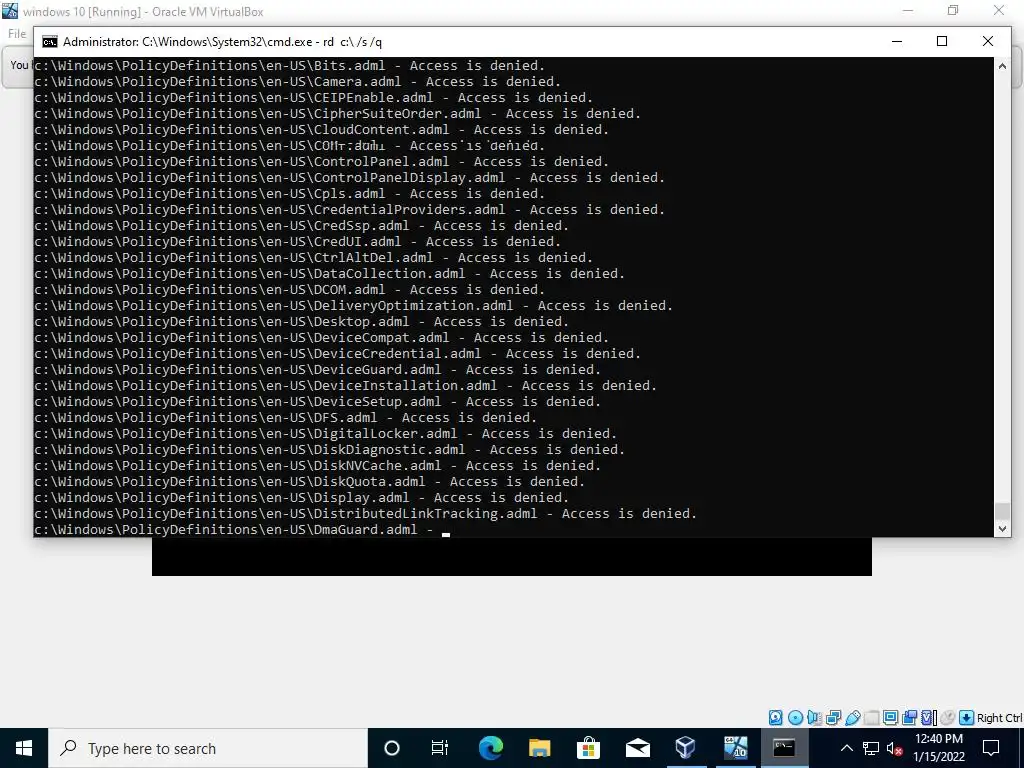Click the VirtualBox USB devices indicator
1024x768 pixels.
tap(852, 718)
